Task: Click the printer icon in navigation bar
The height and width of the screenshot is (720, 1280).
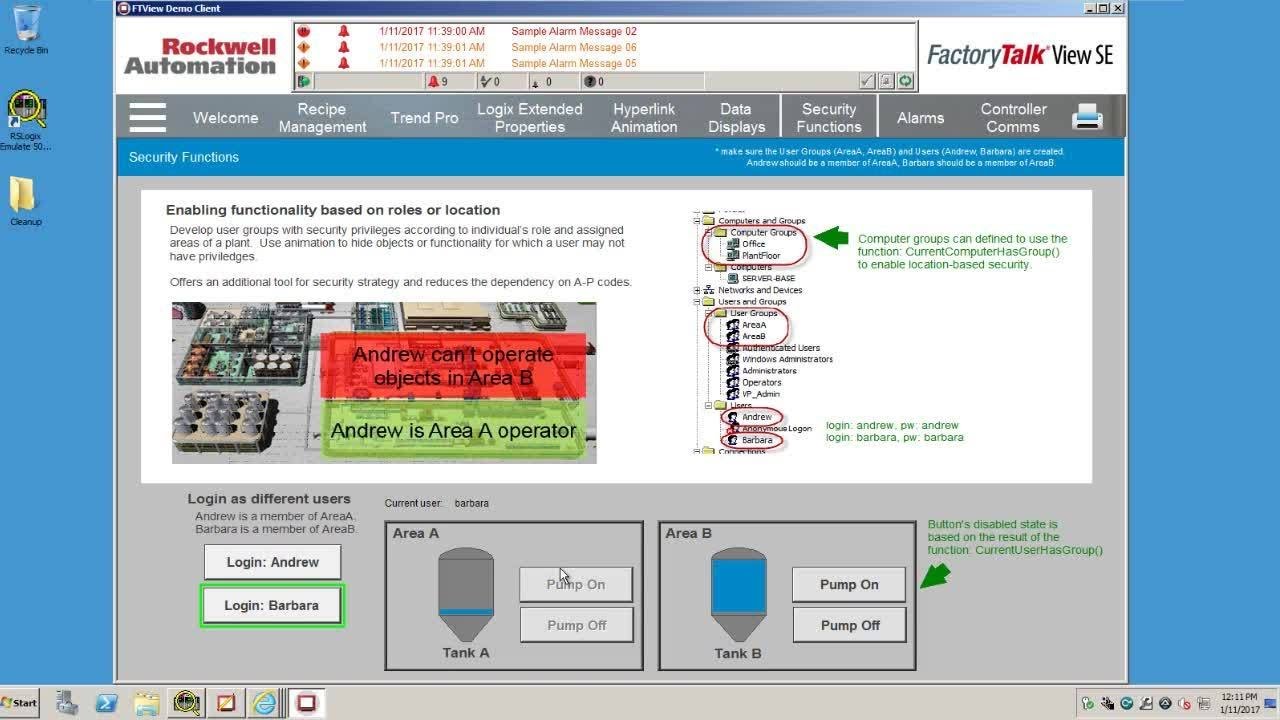Action: [x=1087, y=117]
